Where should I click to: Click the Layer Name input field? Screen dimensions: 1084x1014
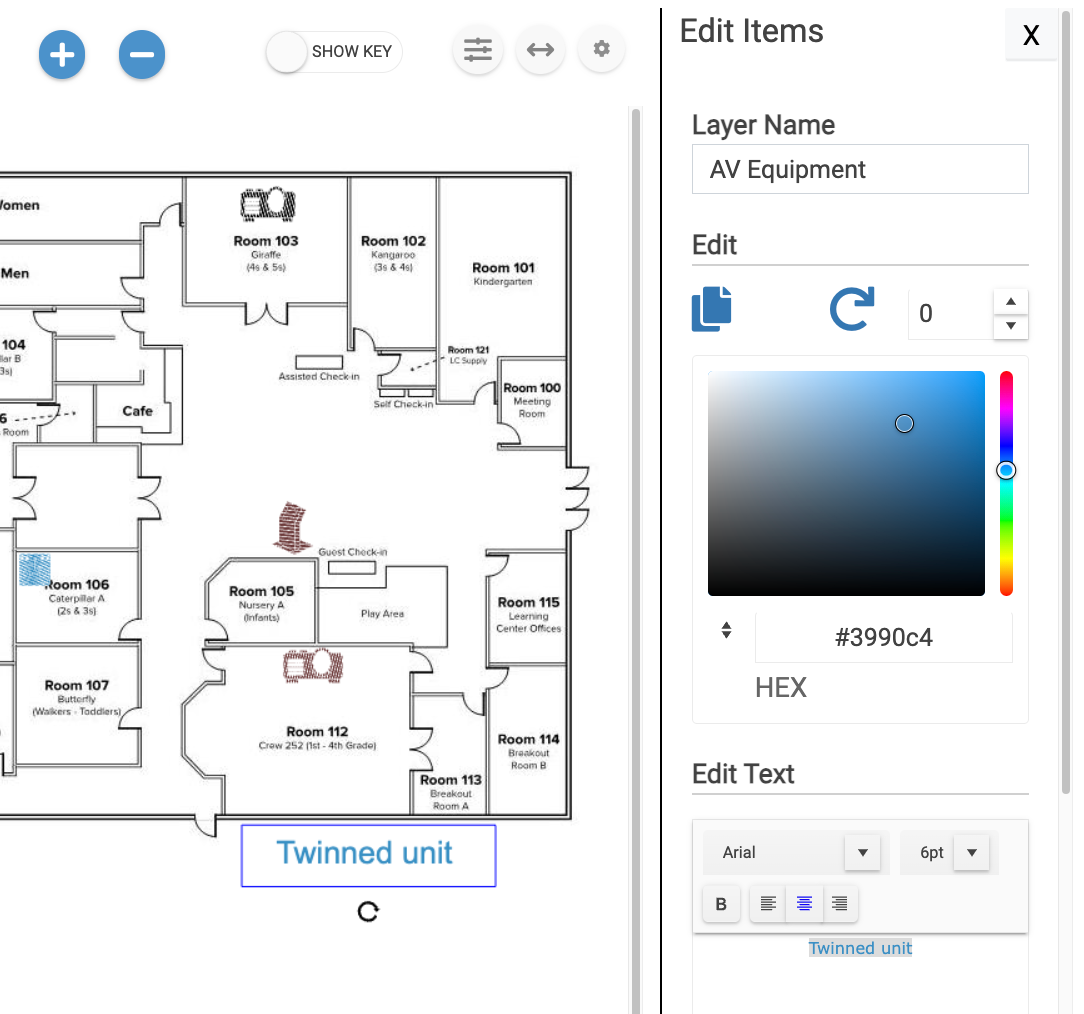860,169
